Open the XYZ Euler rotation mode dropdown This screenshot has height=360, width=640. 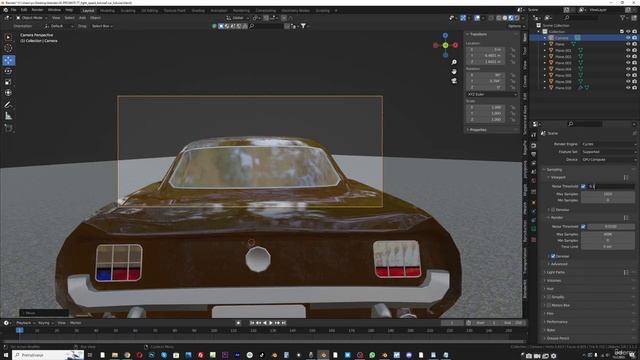click(492, 94)
